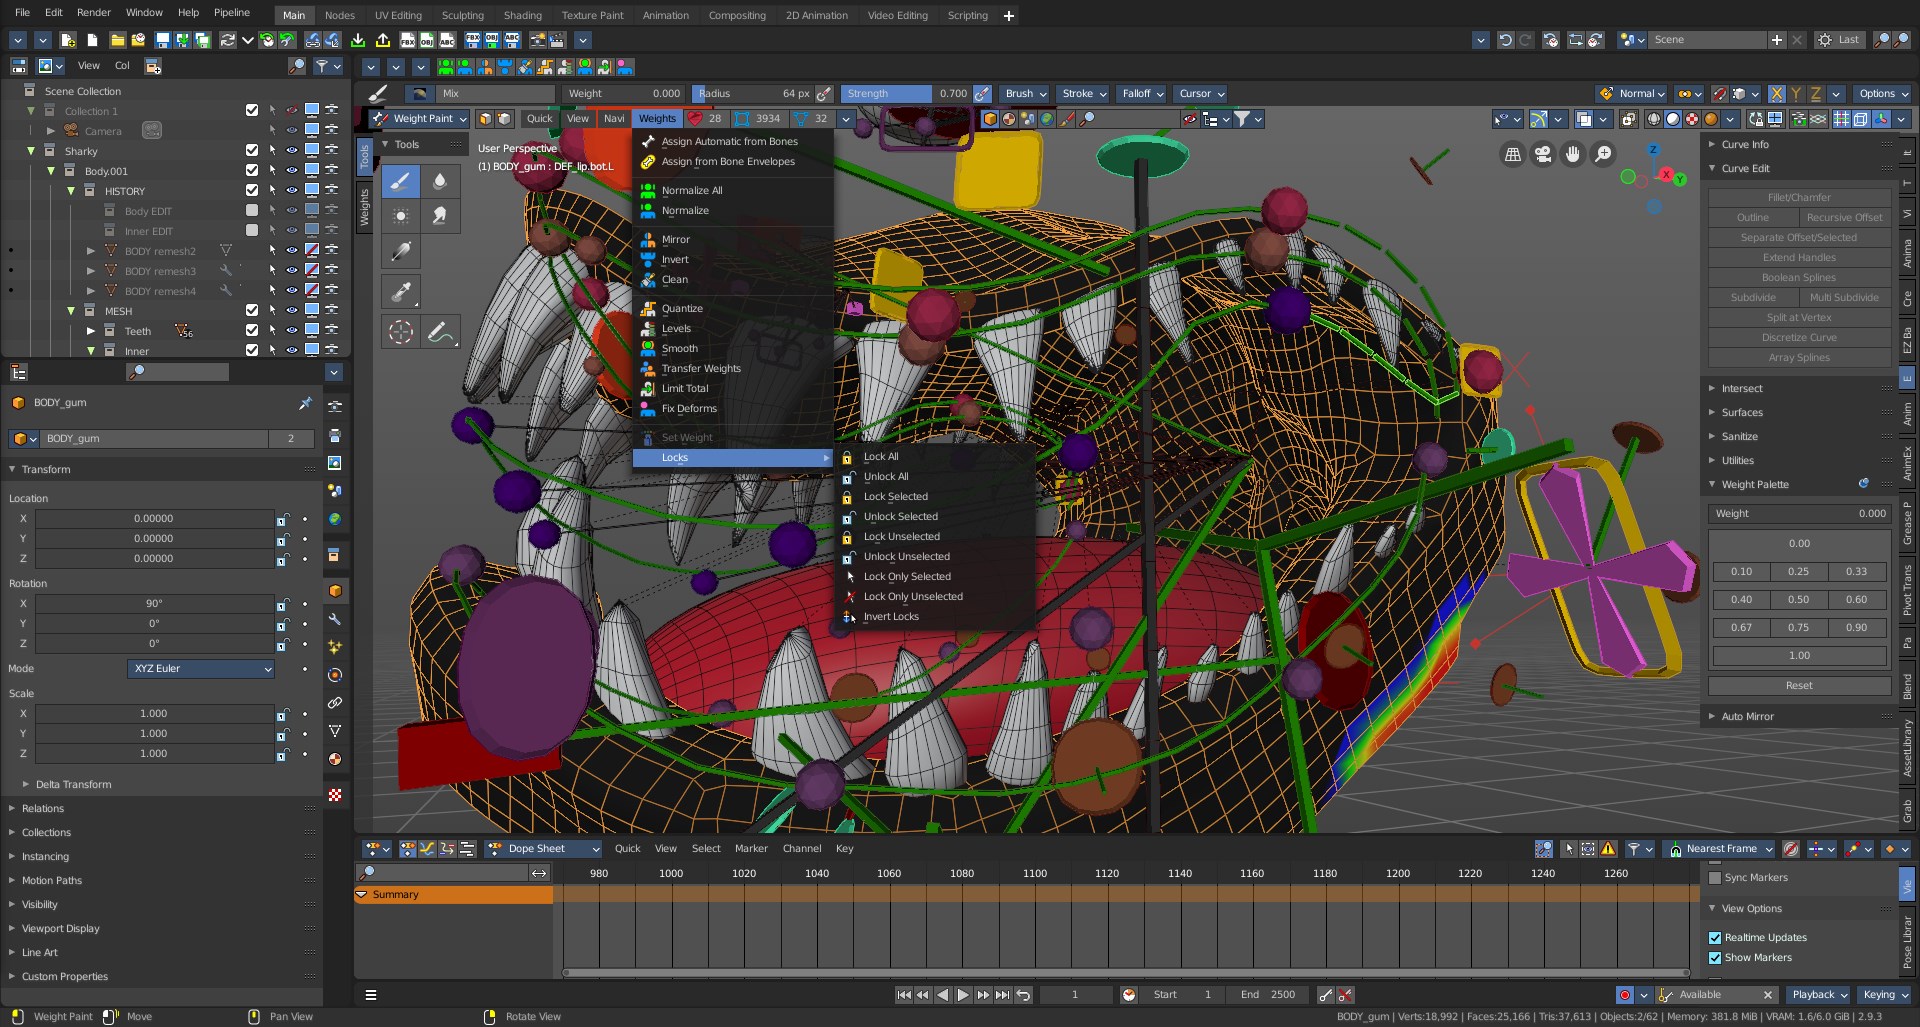Switch to the Sculpting workspace tab
This screenshot has height=1027, width=1920.
coord(463,15)
